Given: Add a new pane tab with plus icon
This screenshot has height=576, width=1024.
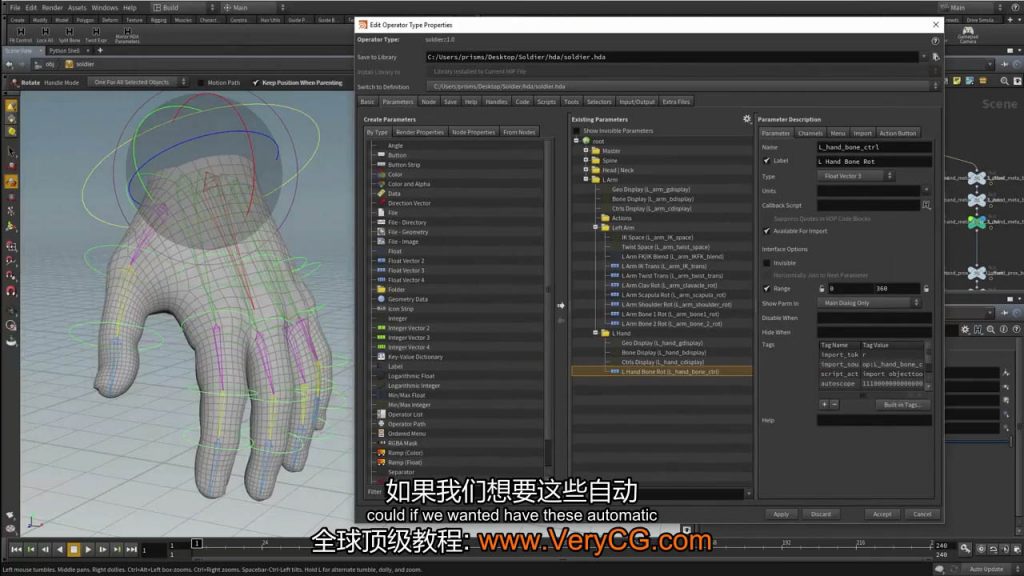Looking at the screenshot, I should pyautogui.click(x=100, y=50).
